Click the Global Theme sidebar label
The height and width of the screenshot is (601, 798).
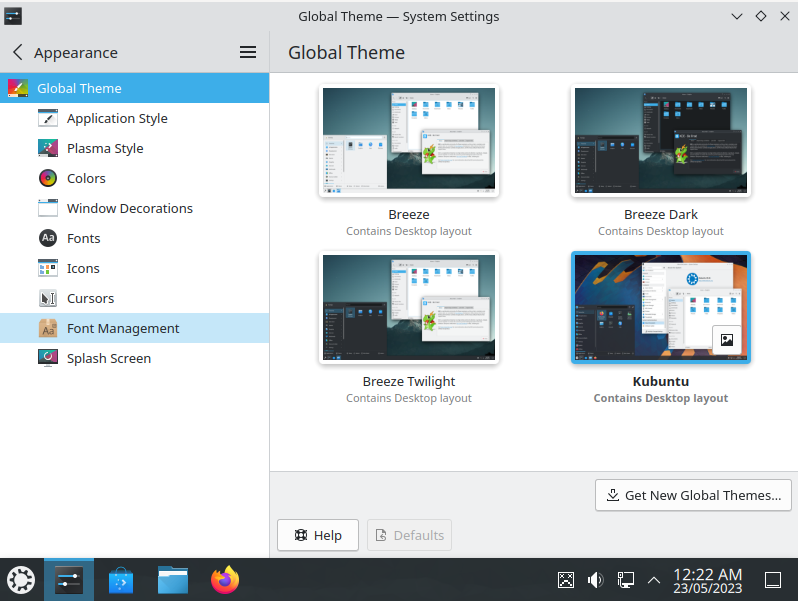(x=79, y=88)
